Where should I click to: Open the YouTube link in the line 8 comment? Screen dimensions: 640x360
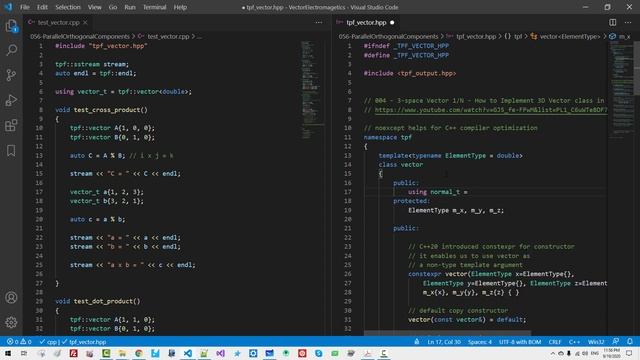(491, 110)
